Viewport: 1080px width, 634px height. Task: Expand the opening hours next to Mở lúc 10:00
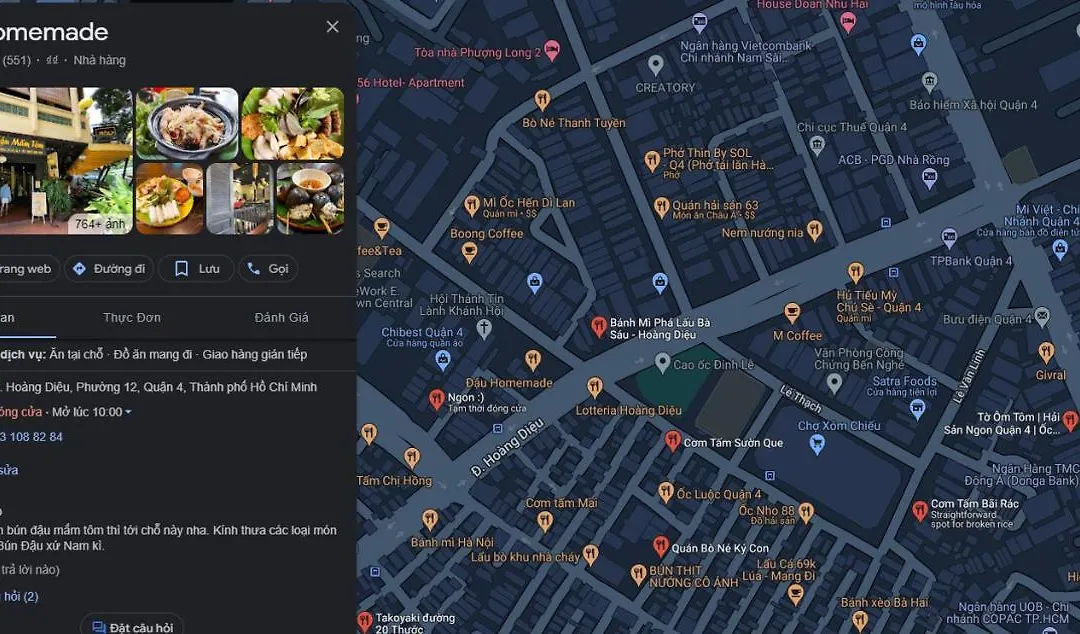point(129,412)
